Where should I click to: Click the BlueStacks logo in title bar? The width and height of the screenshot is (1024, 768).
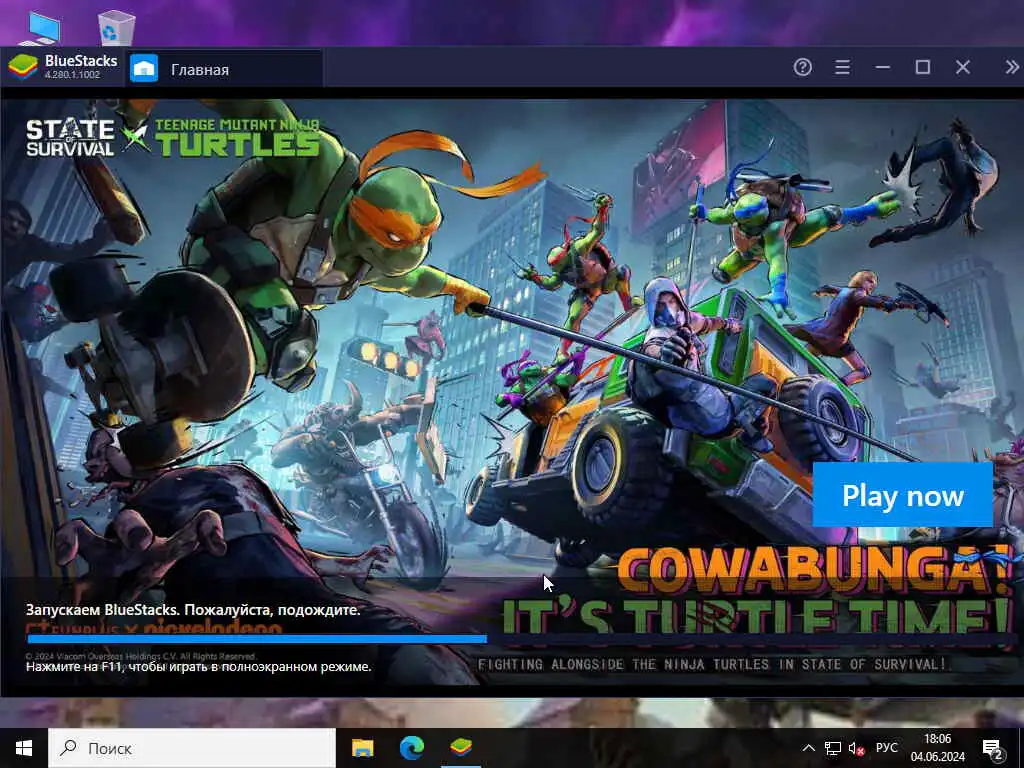tap(23, 67)
